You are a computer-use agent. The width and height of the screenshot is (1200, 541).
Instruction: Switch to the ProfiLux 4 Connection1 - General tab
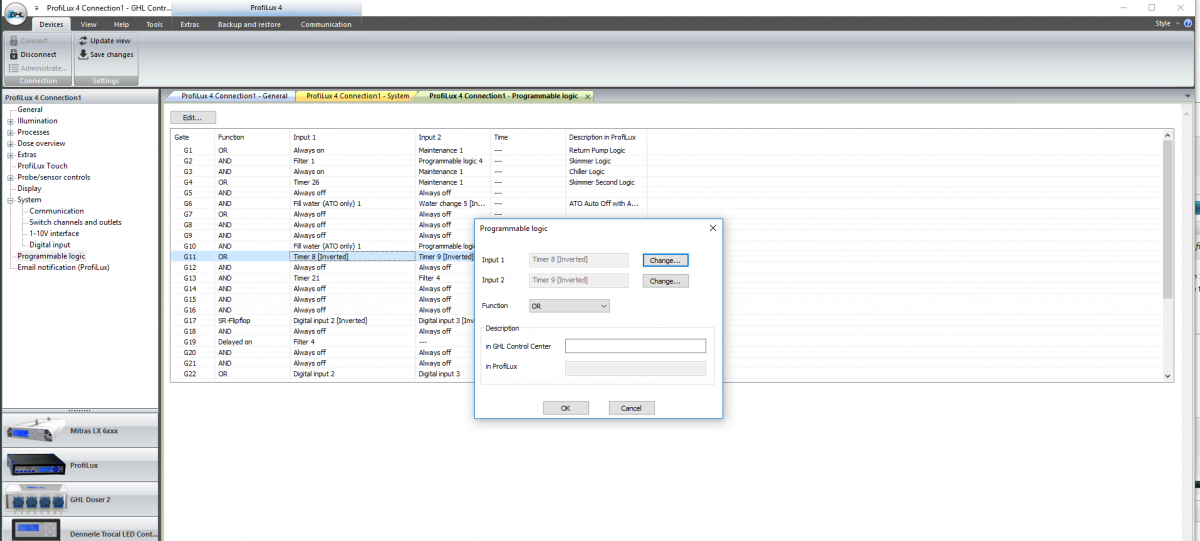point(233,96)
